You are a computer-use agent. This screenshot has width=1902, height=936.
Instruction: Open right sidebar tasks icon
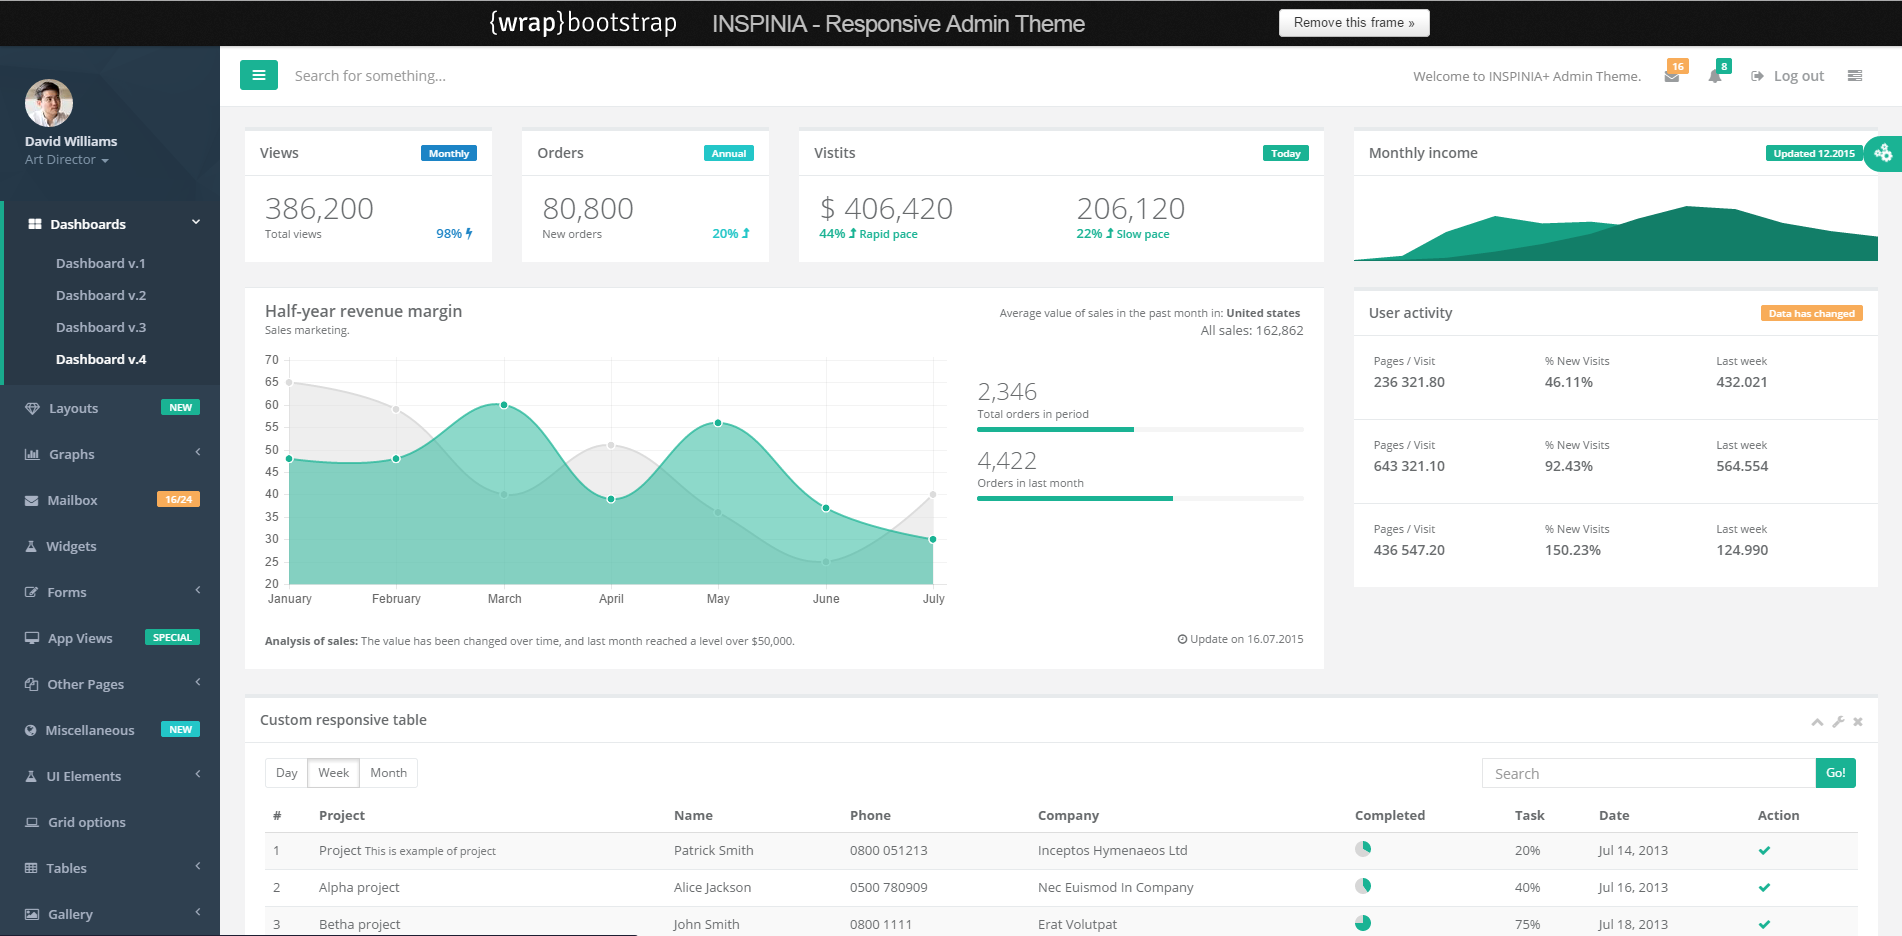click(1855, 76)
